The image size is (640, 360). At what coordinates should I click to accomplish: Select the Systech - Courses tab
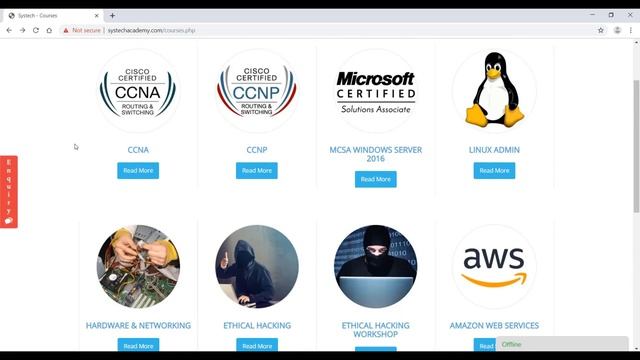tap(53, 16)
